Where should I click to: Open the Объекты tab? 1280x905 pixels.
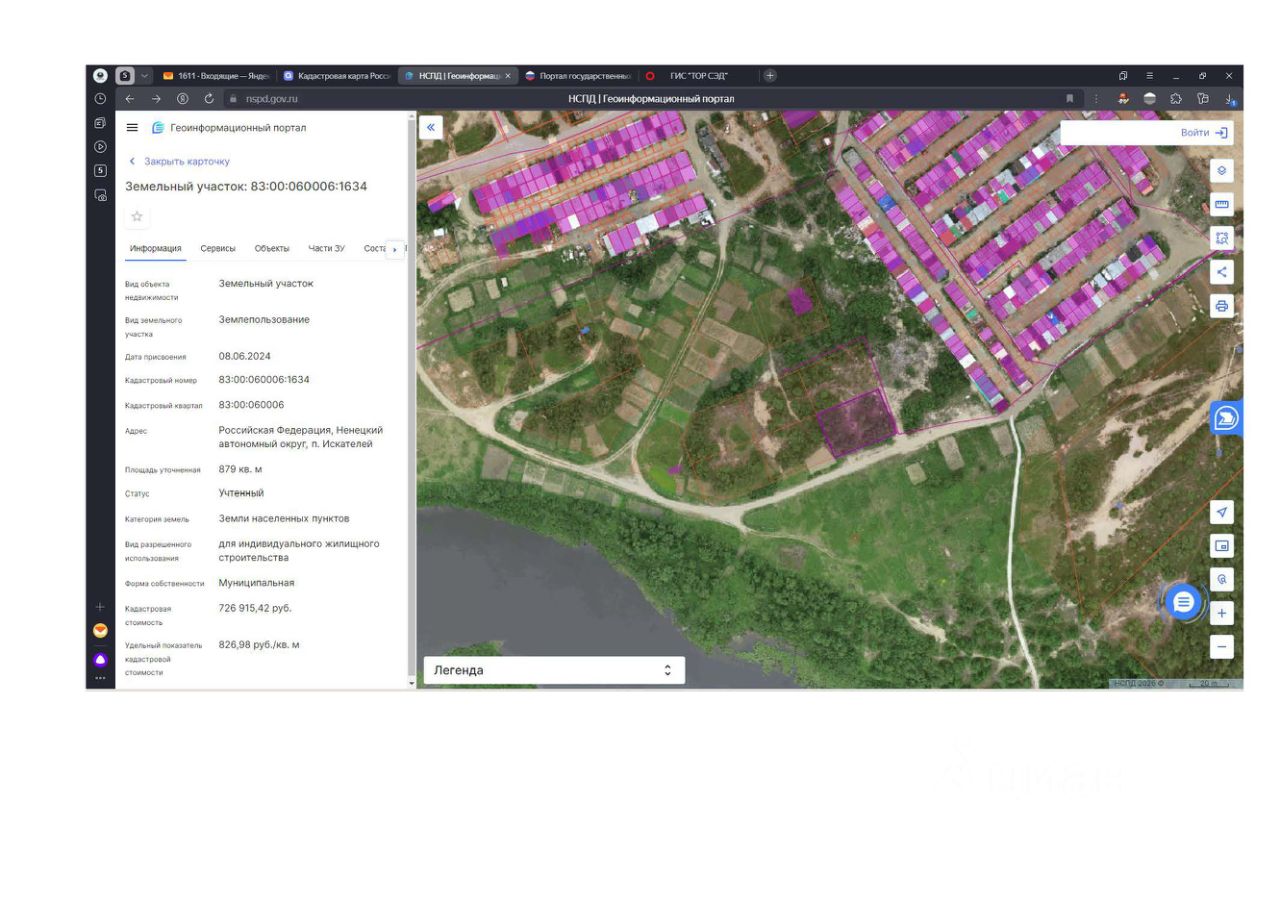tap(272, 249)
